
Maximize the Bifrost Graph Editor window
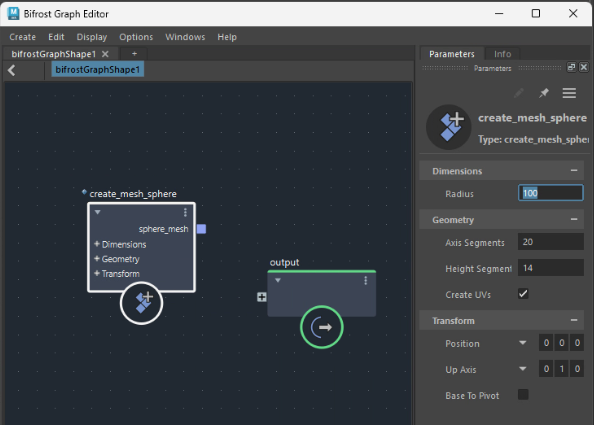pyautogui.click(x=536, y=14)
